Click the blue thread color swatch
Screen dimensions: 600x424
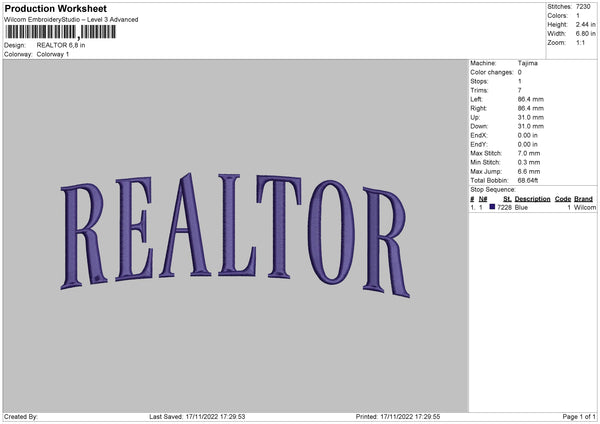coord(492,207)
